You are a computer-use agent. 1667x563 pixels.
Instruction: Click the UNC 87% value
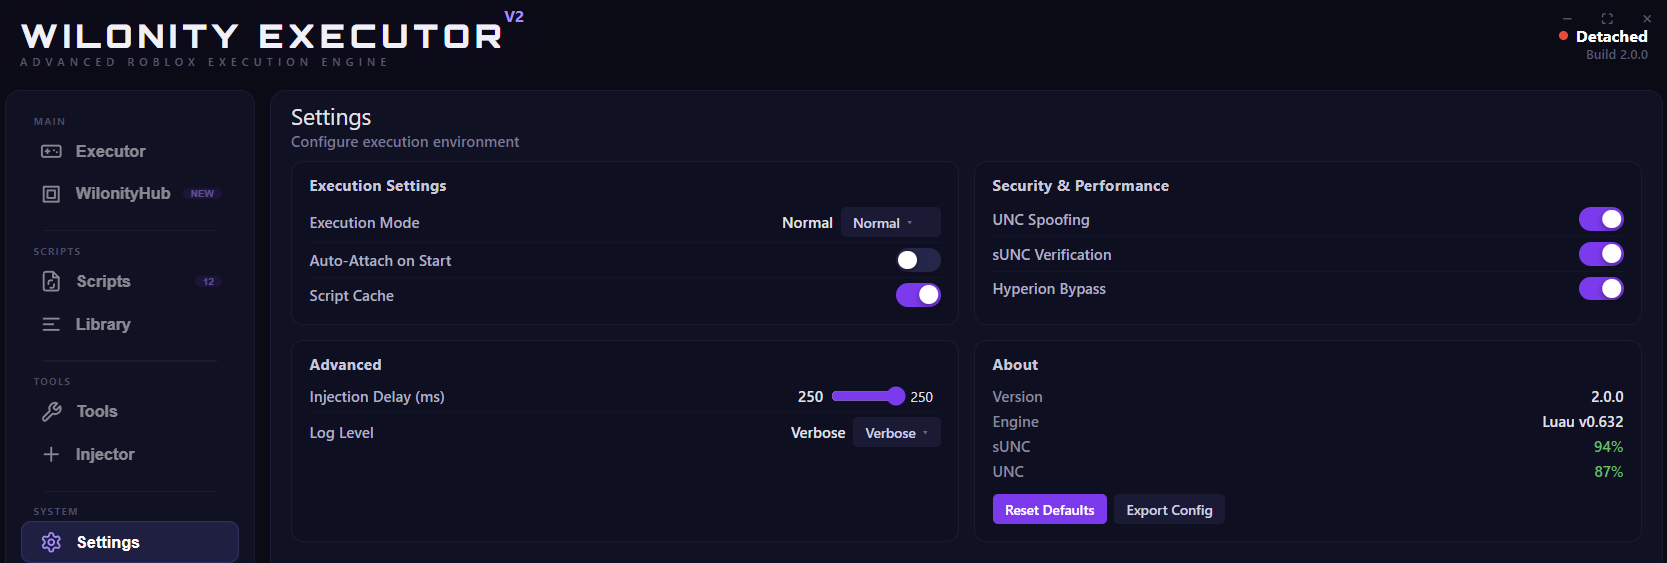pos(1608,472)
